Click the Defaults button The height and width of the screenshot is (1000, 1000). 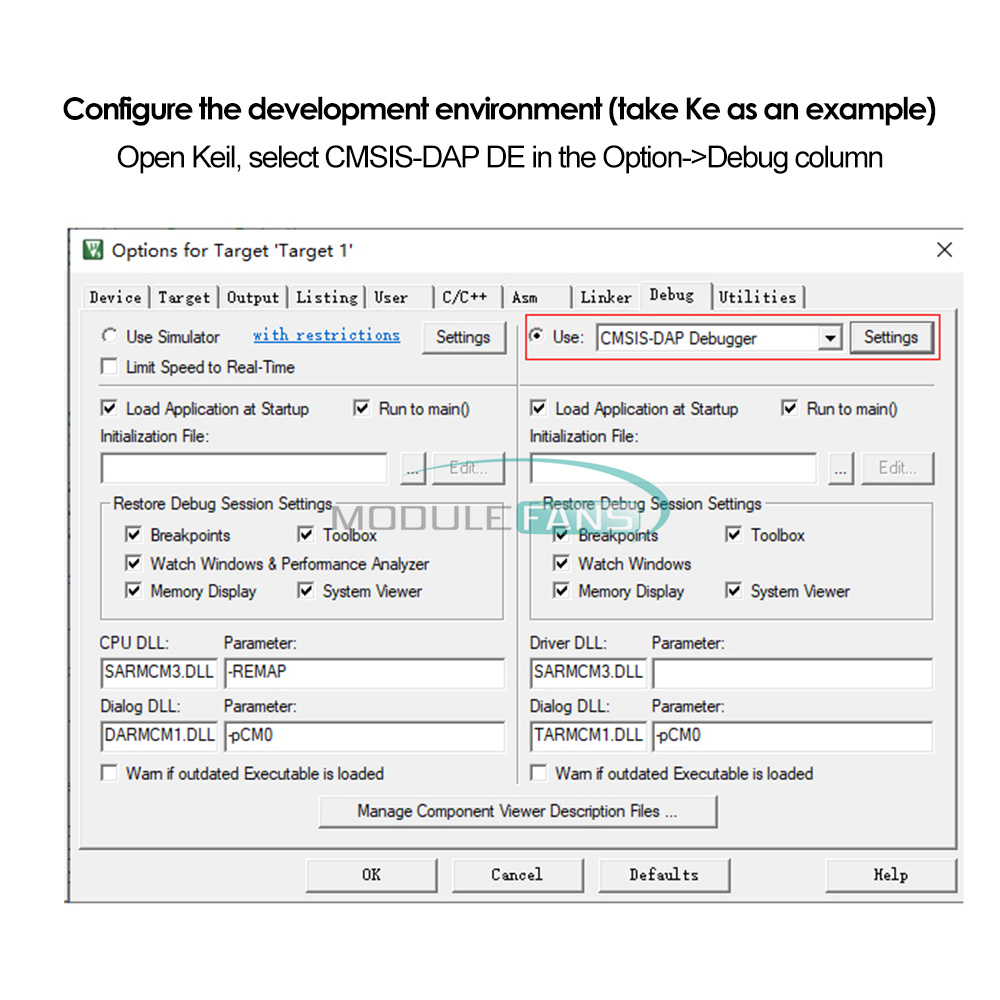pos(664,875)
